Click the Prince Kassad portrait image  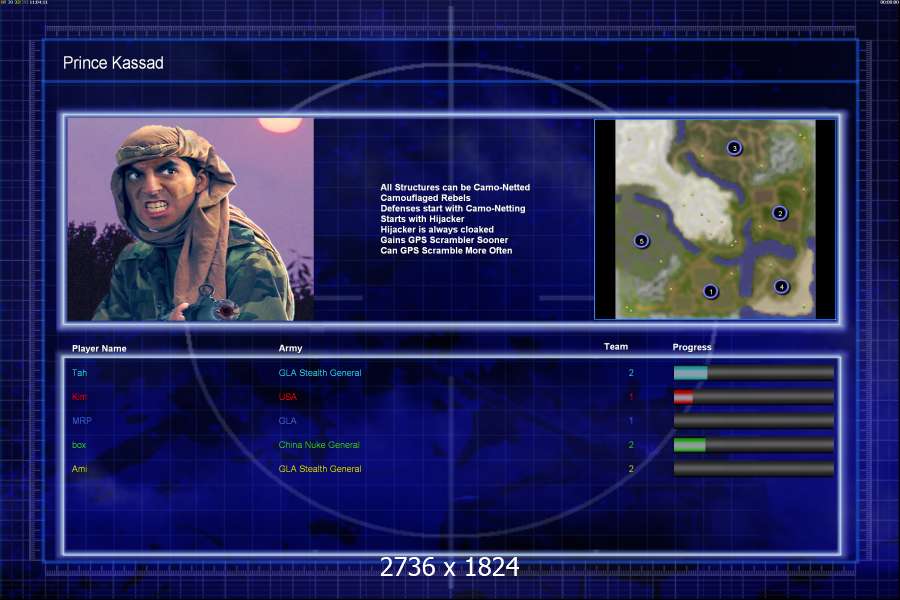[191, 219]
